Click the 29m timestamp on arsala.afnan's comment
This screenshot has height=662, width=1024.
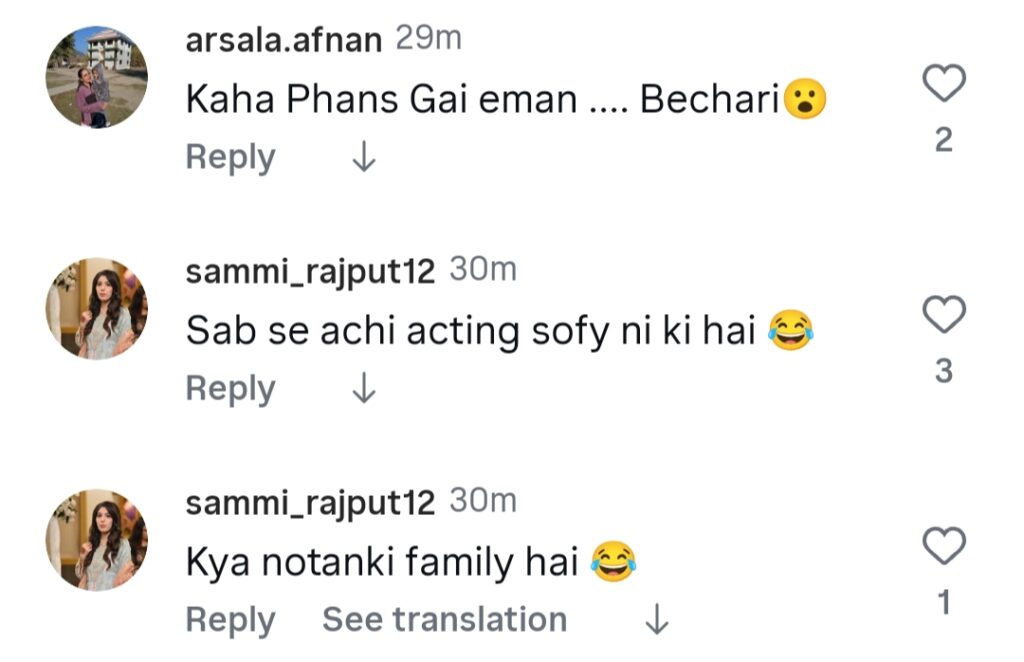click(429, 40)
